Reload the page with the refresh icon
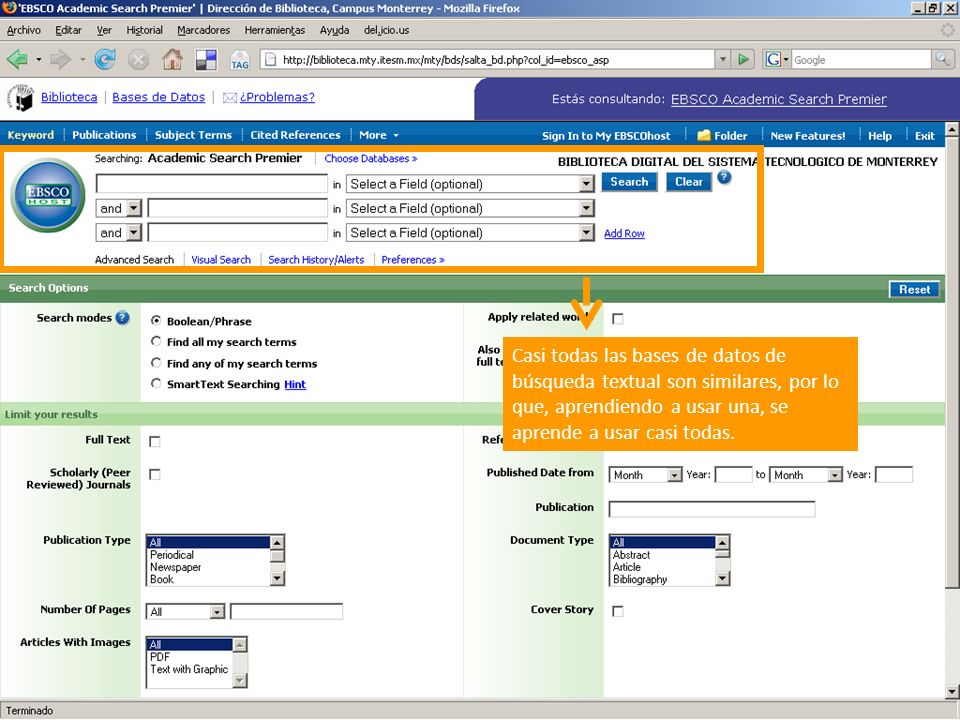 point(105,59)
